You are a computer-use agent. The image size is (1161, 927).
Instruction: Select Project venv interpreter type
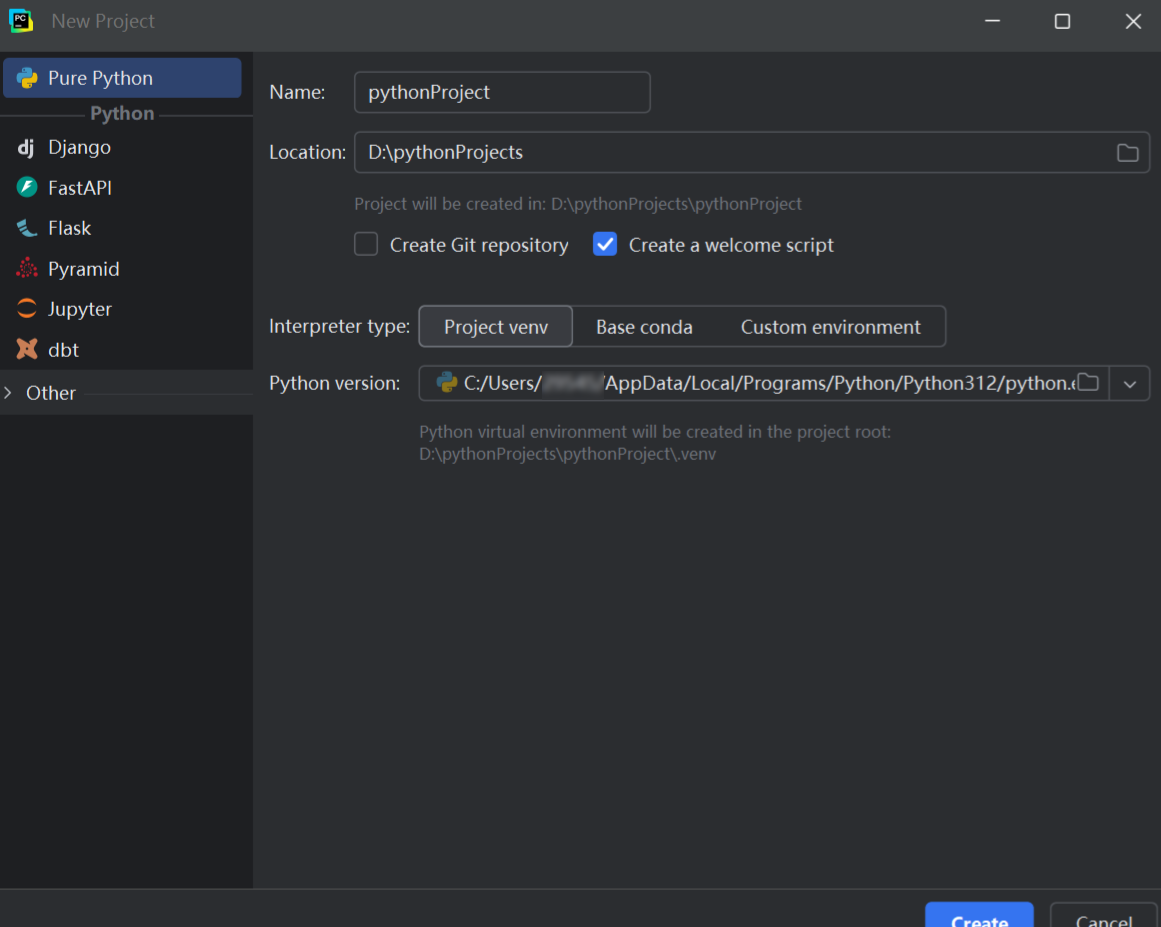[495, 327]
